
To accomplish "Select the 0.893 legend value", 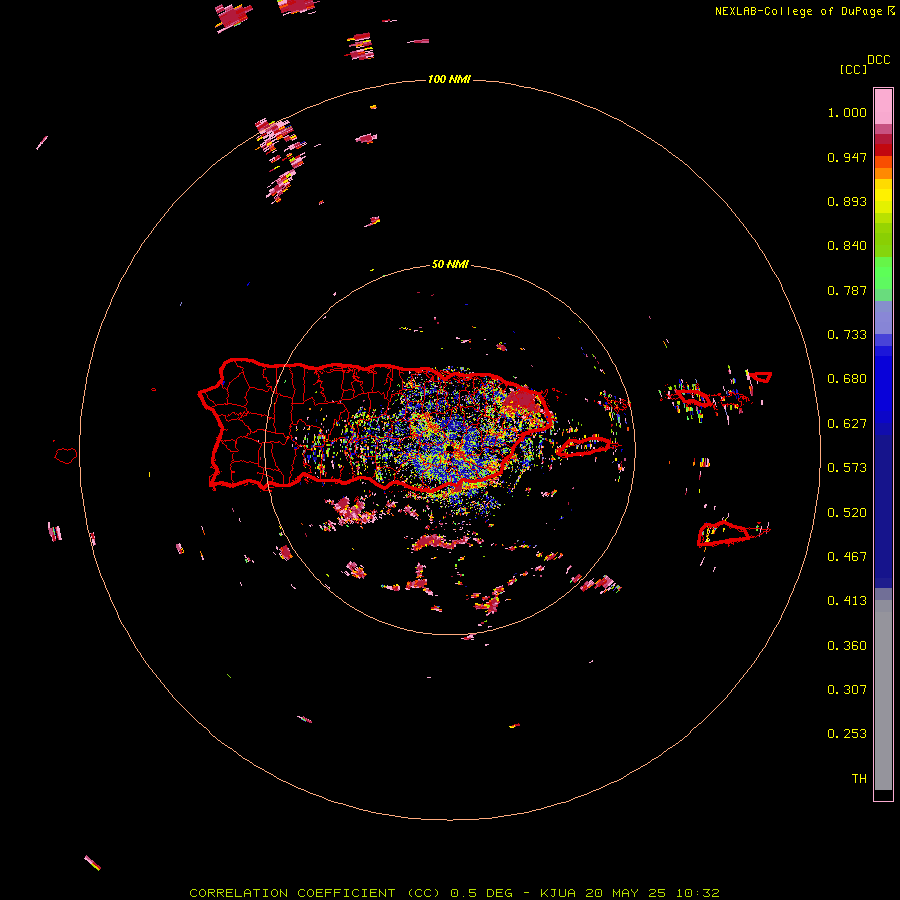I will pyautogui.click(x=847, y=201).
